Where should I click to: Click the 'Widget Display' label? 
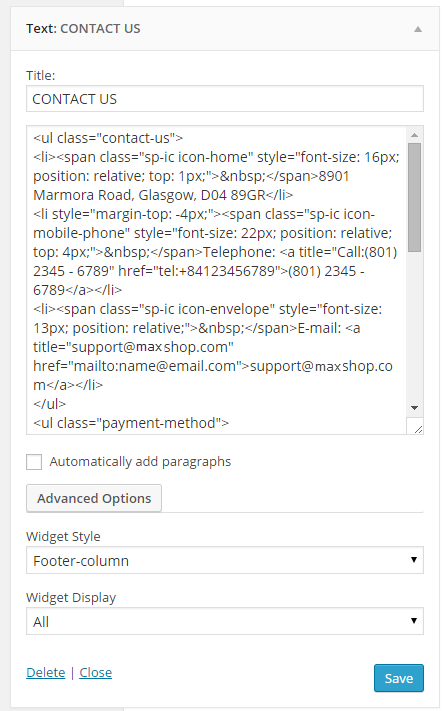71,598
